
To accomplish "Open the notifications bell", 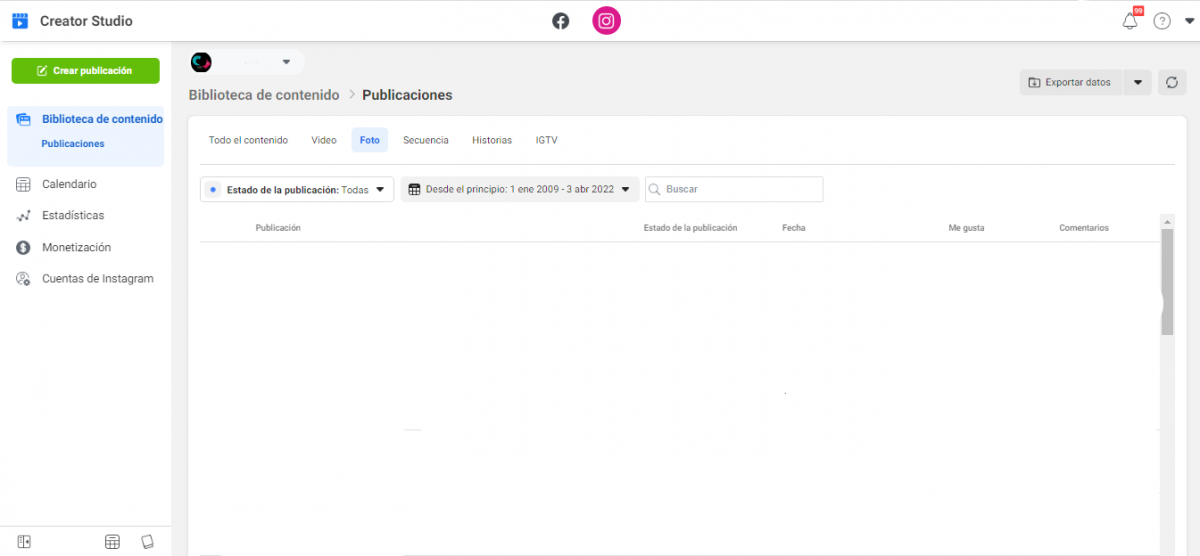I will click(x=1130, y=21).
